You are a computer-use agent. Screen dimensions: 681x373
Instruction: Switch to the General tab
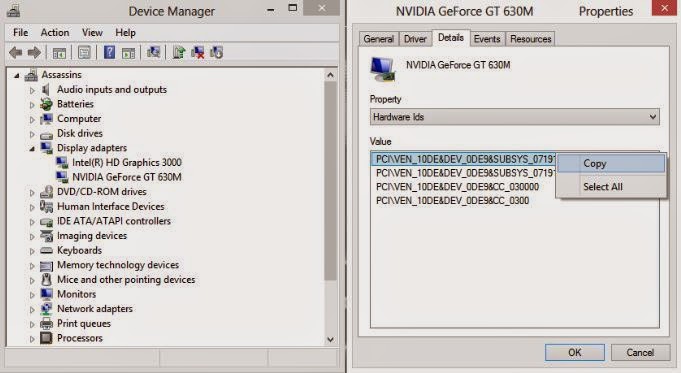pyautogui.click(x=378, y=39)
